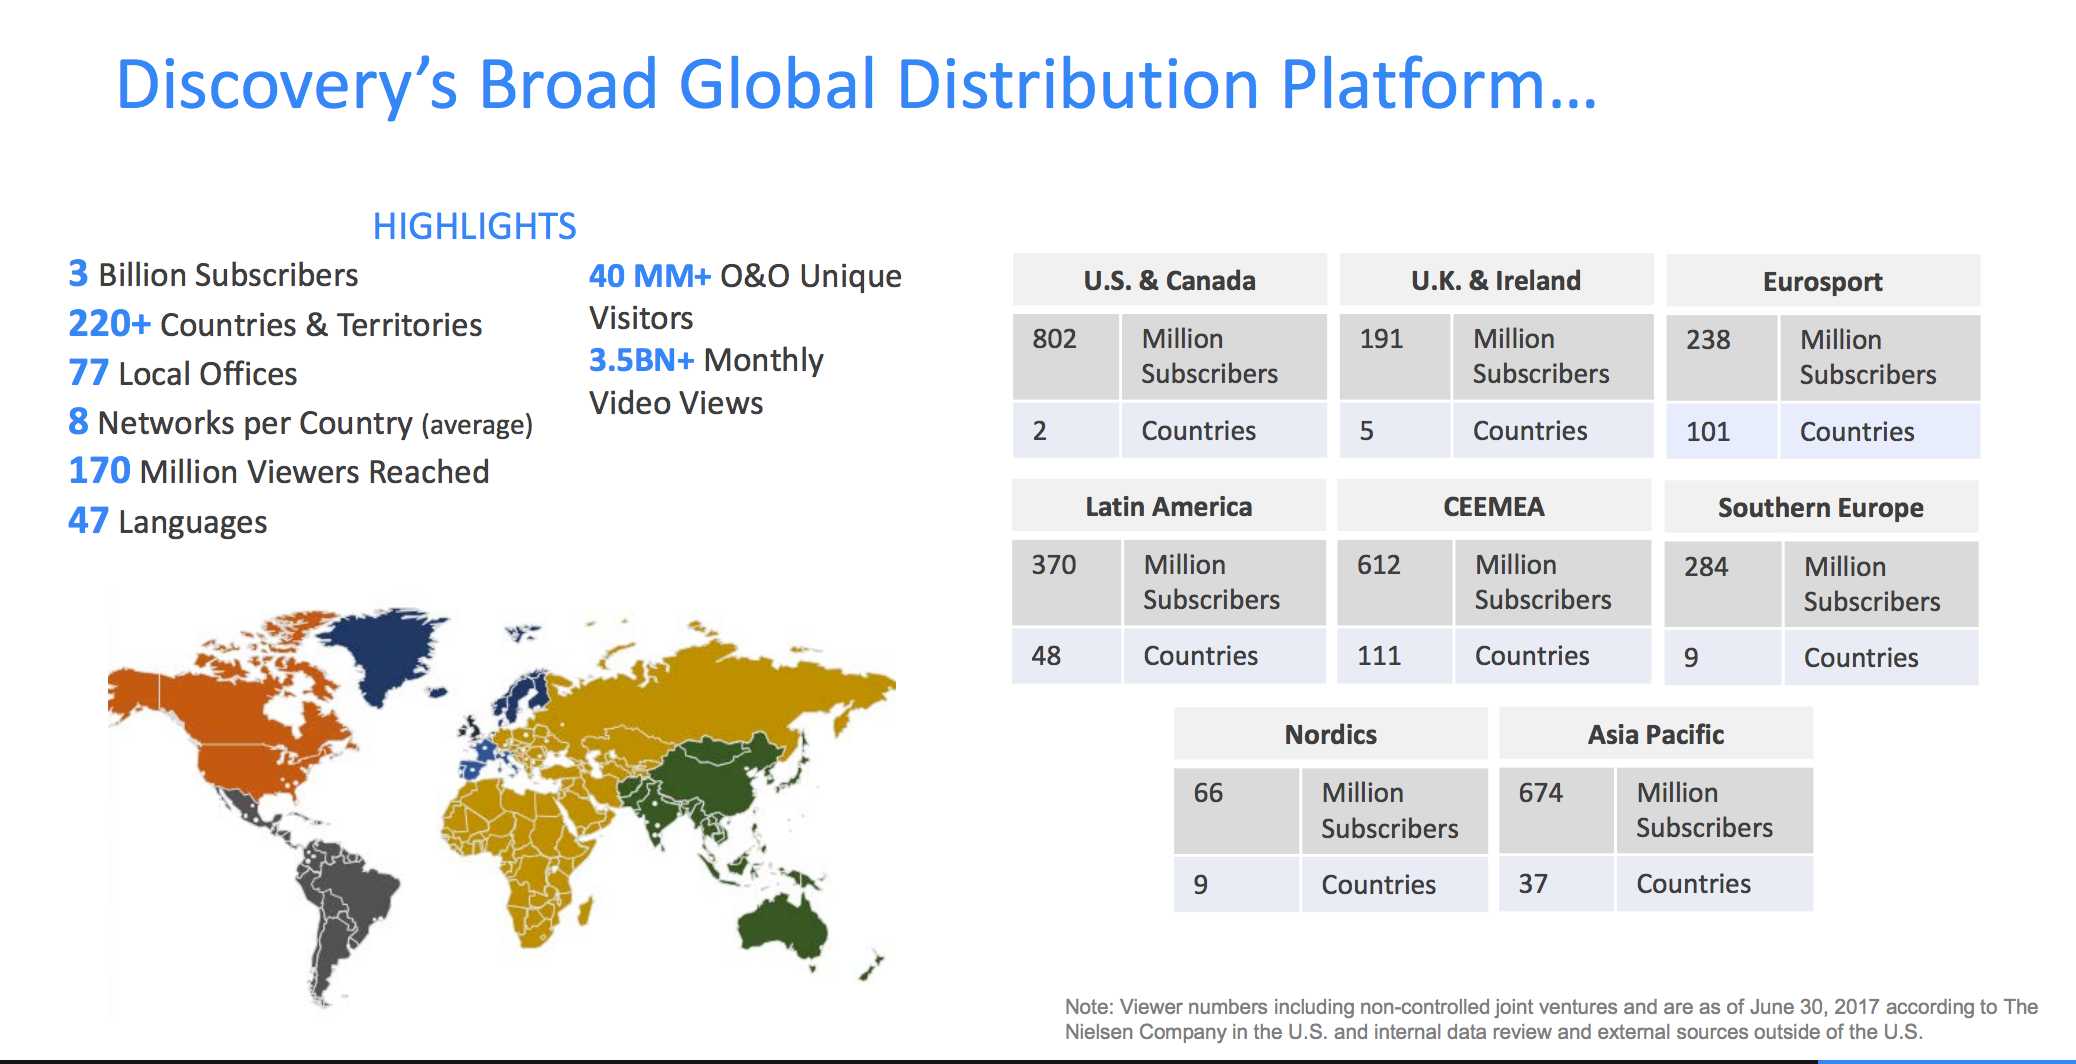Select the 191 subscribers cell
2076x1064 pixels.
(1395, 356)
